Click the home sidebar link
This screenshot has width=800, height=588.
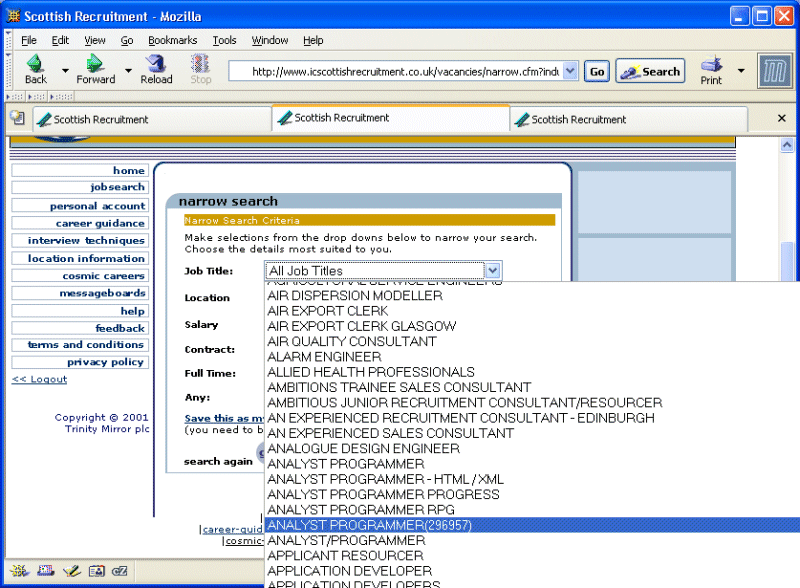[x=80, y=170]
